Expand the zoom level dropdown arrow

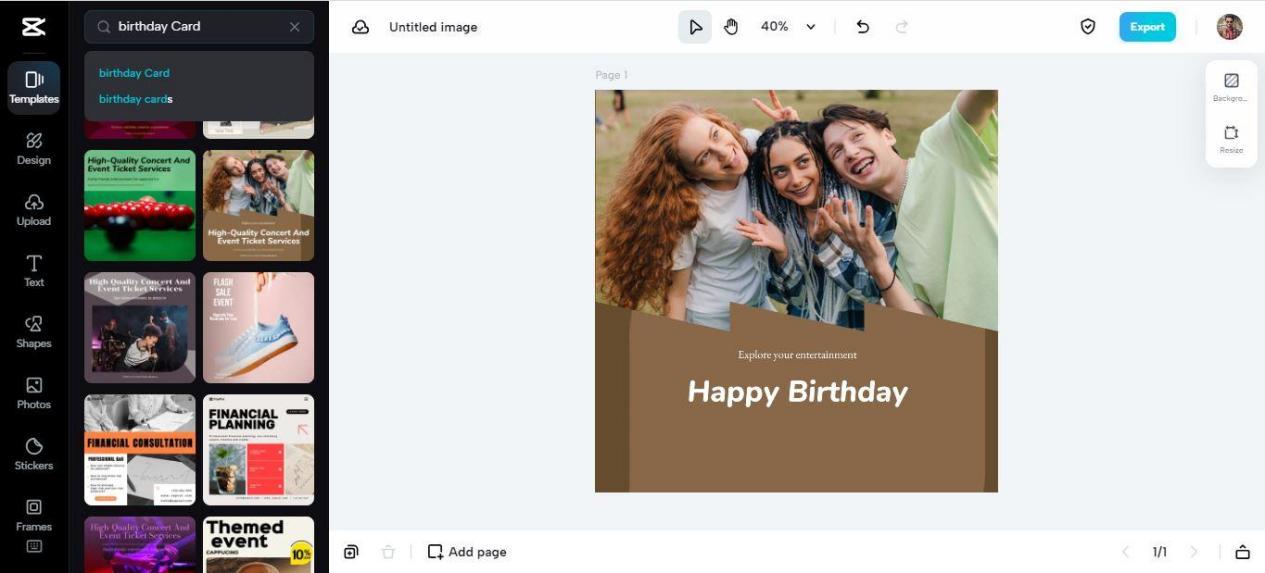click(811, 27)
